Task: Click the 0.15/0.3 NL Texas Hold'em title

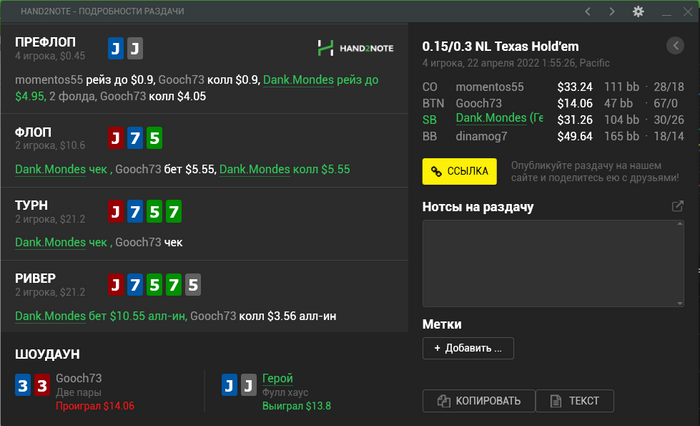Action: [x=500, y=46]
